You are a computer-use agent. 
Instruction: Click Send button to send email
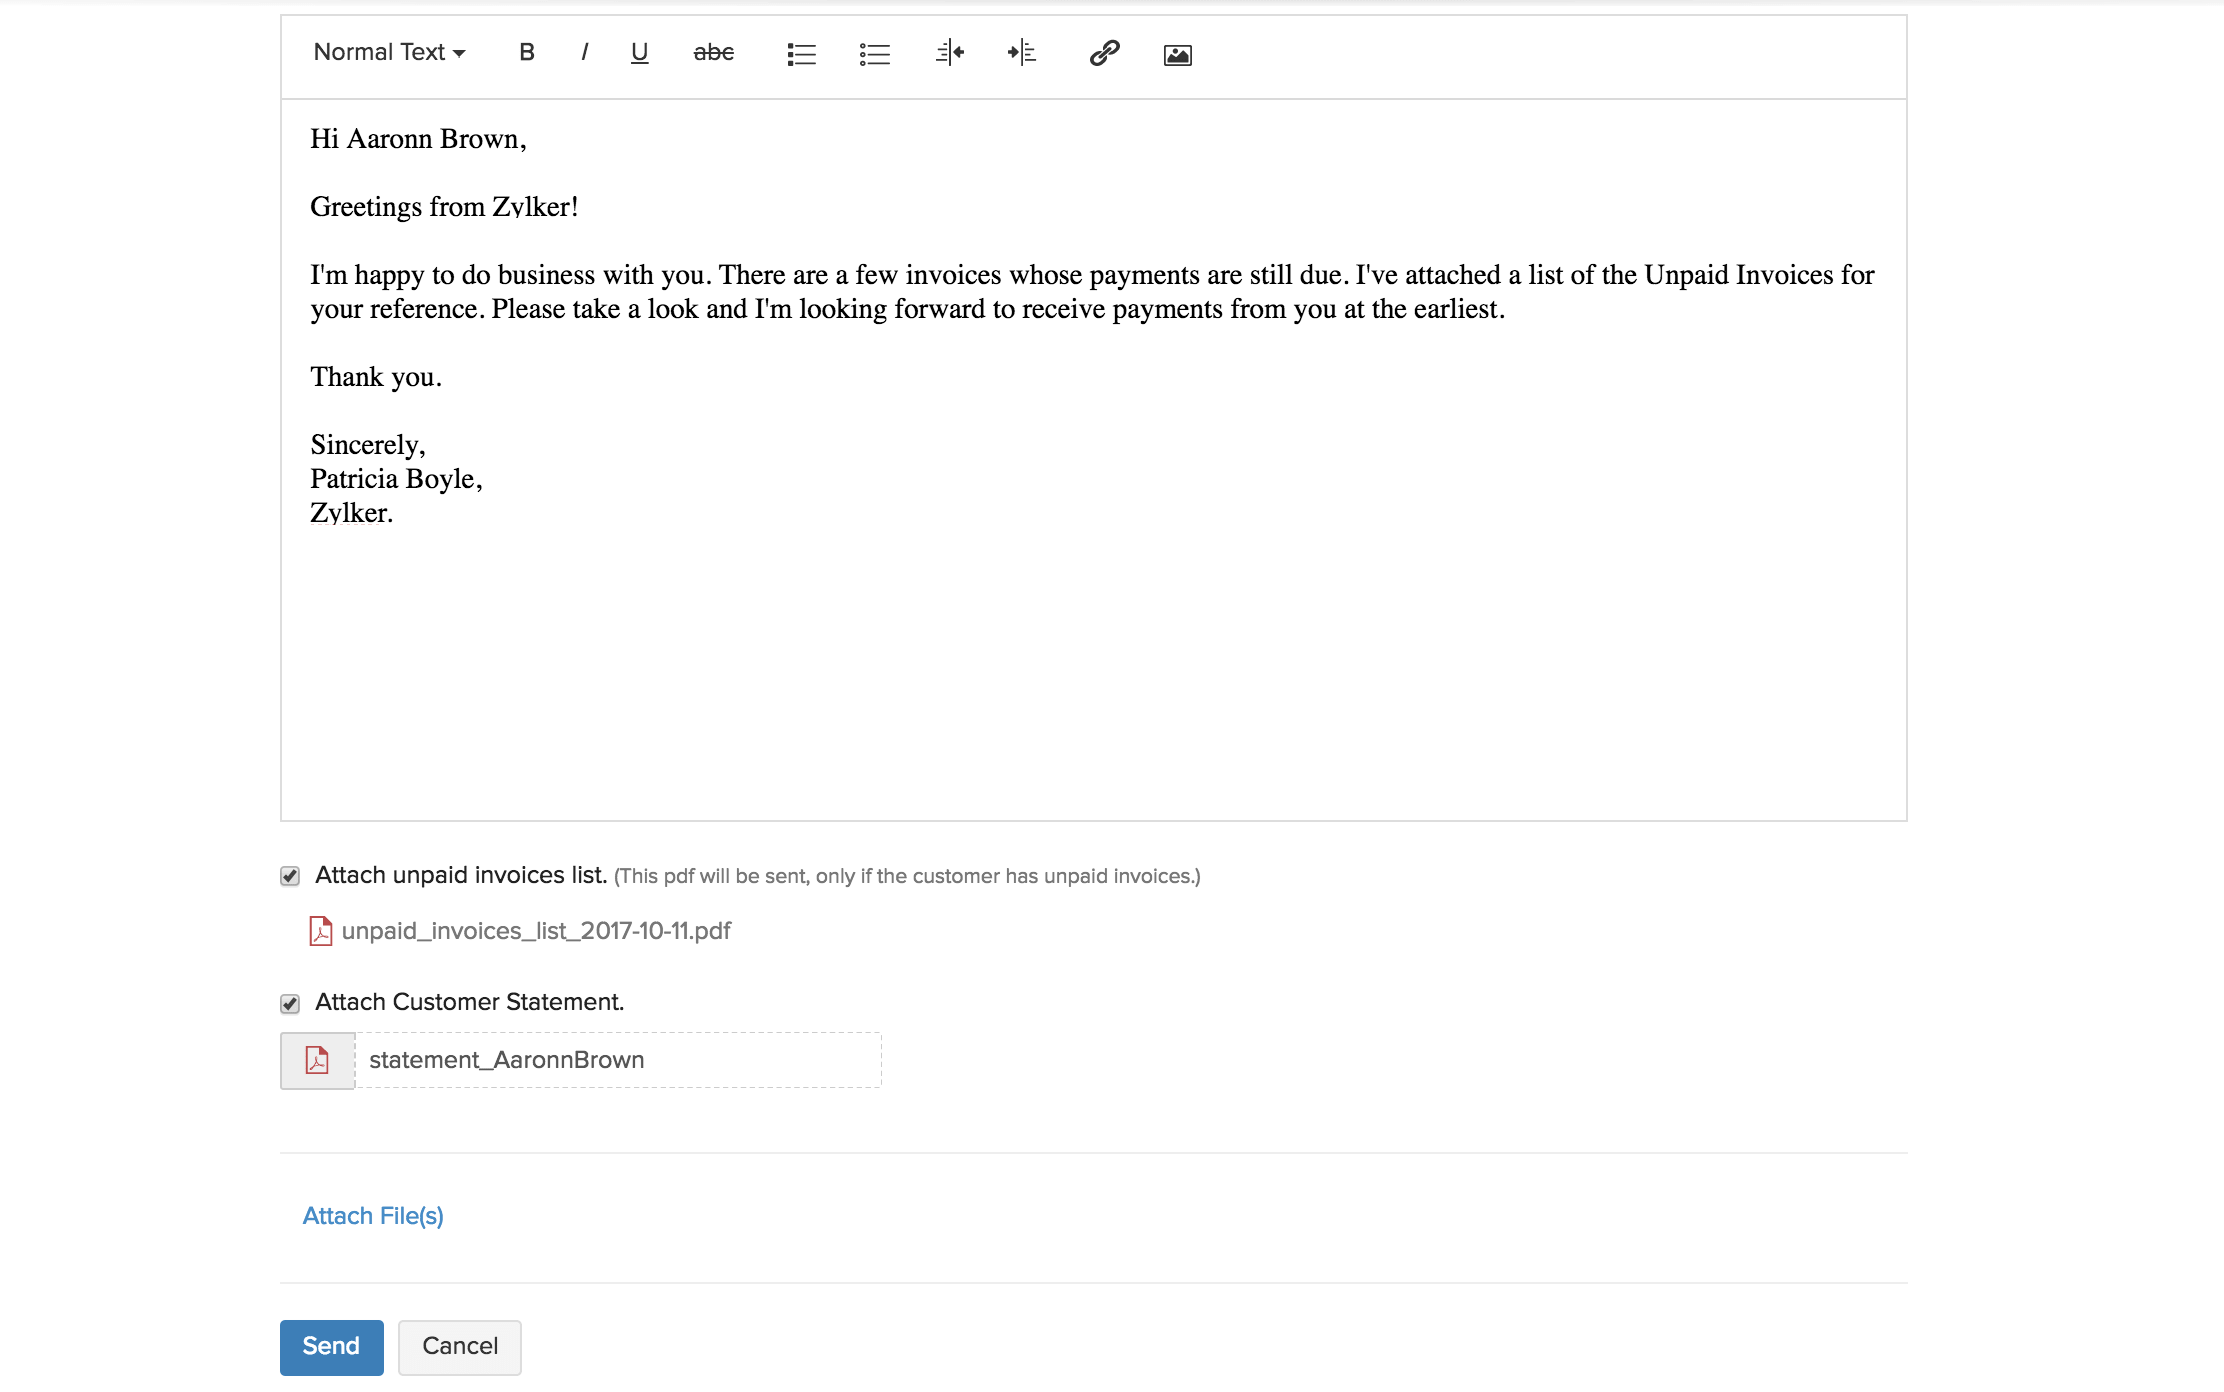pyautogui.click(x=330, y=1345)
